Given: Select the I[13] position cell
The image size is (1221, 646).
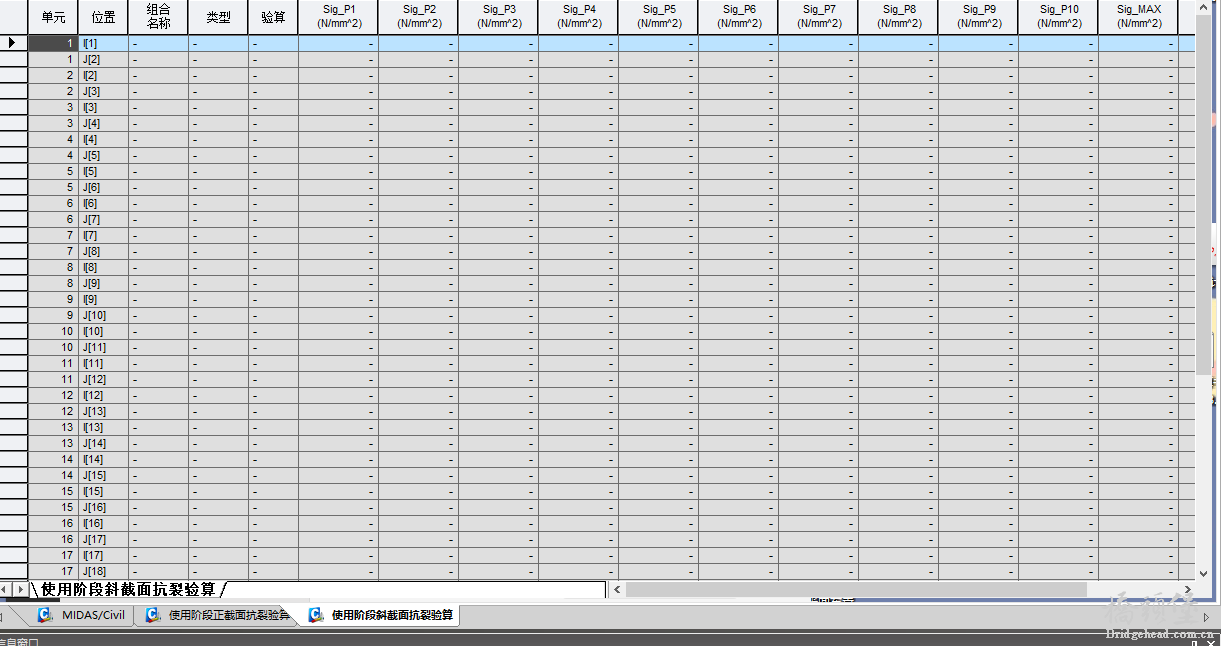Looking at the screenshot, I should (x=103, y=427).
